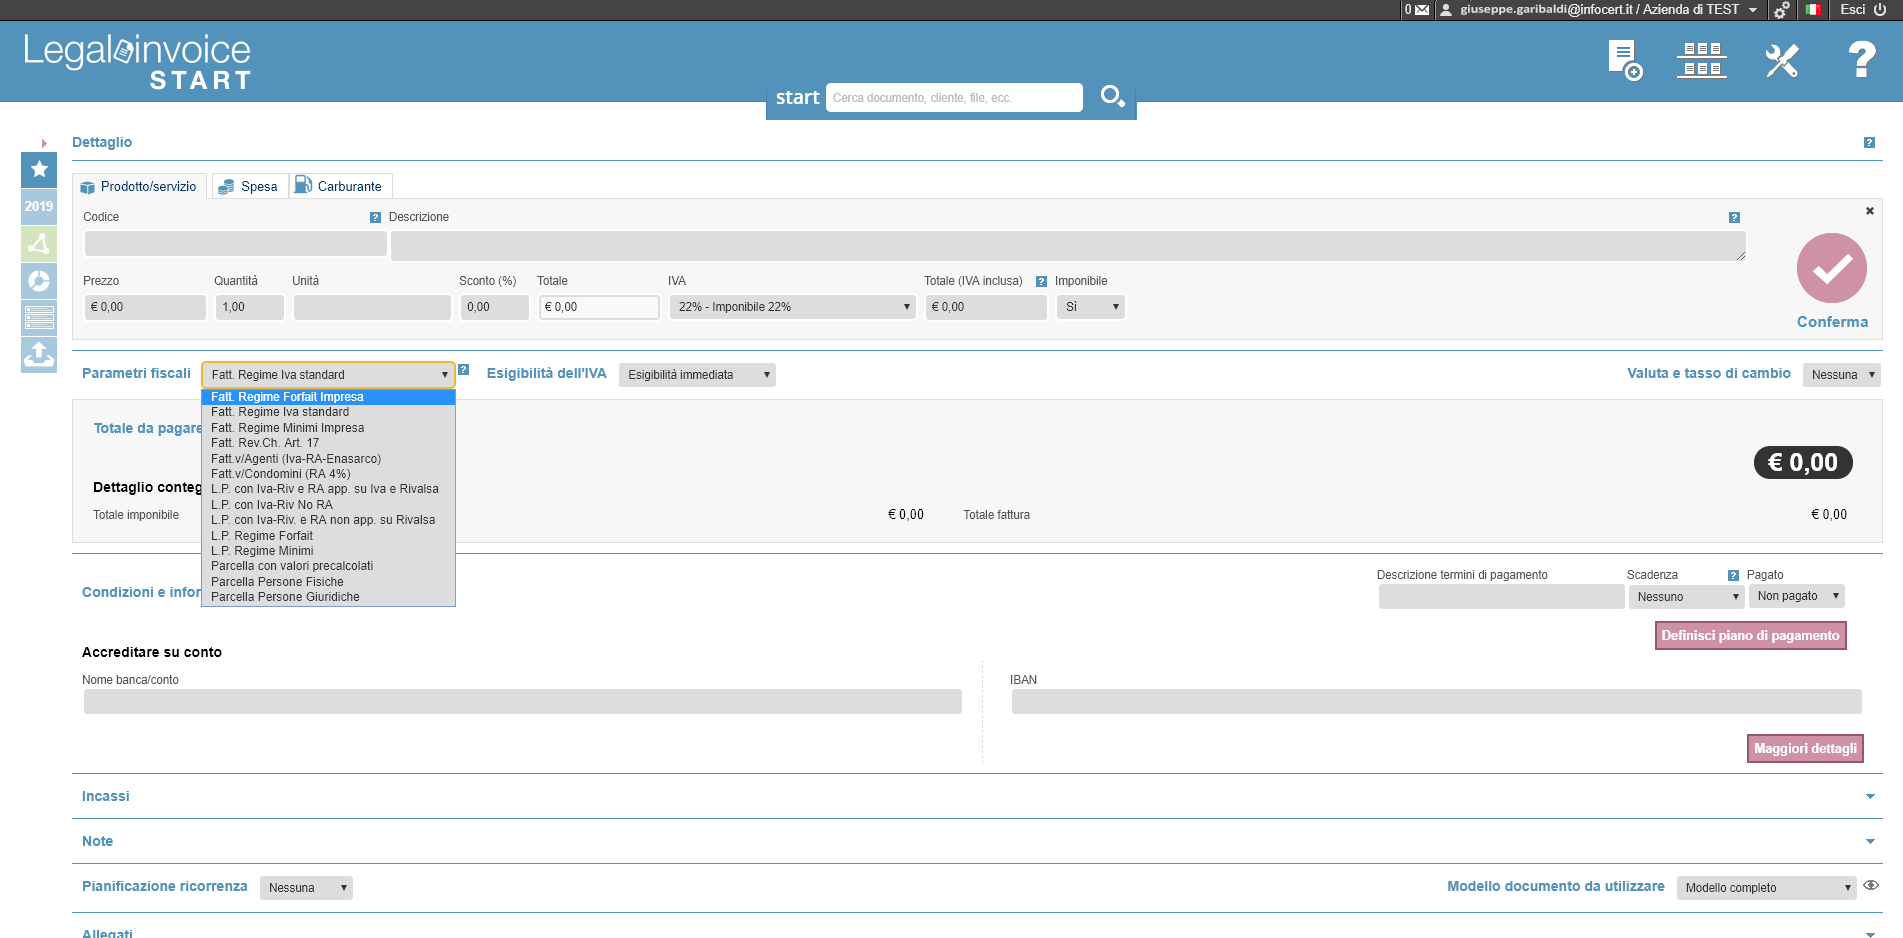Click the Descrizione text field
This screenshot has width=1903, height=938.
tap(1067, 245)
